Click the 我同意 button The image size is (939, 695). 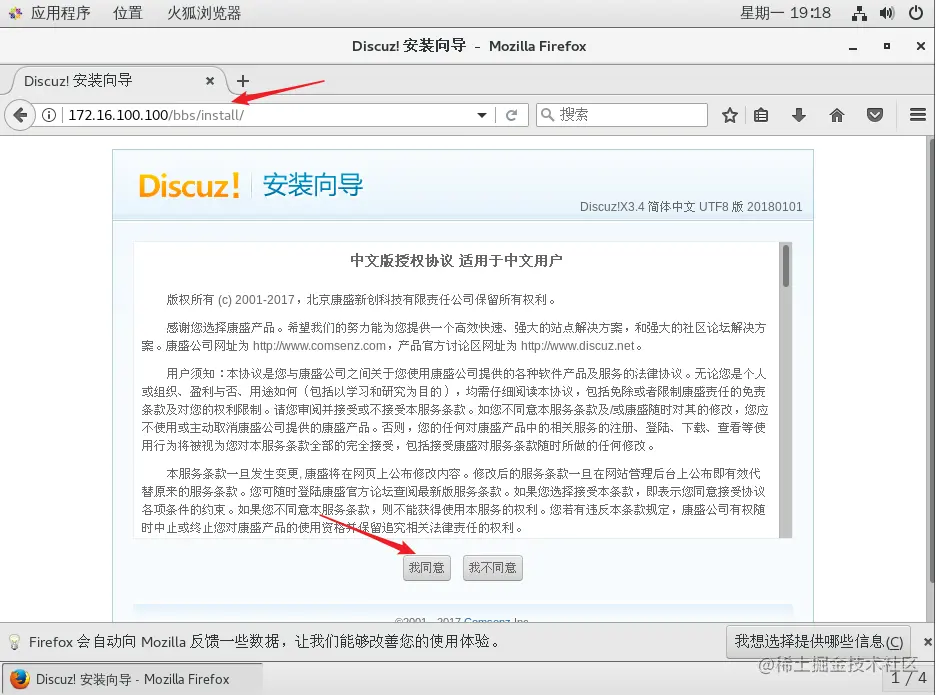point(426,567)
